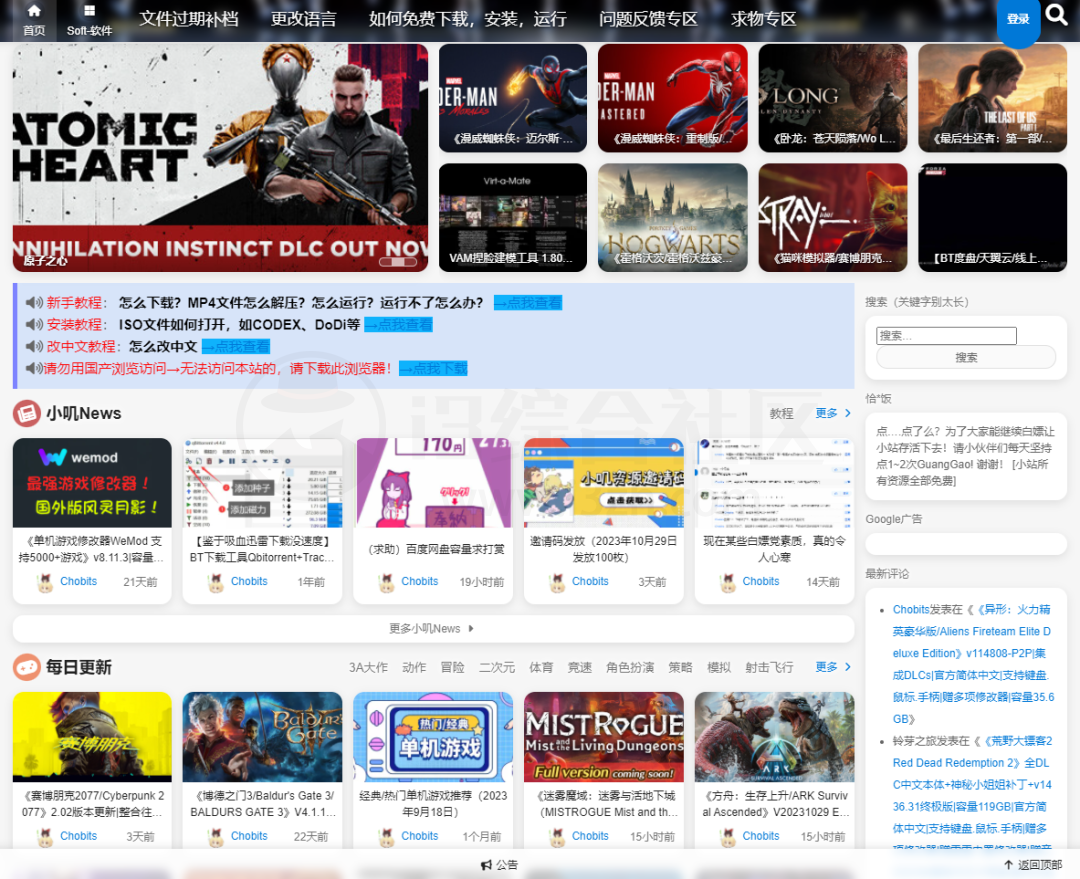Click the 小叽News section icon
The image size is (1080, 879).
26,413
